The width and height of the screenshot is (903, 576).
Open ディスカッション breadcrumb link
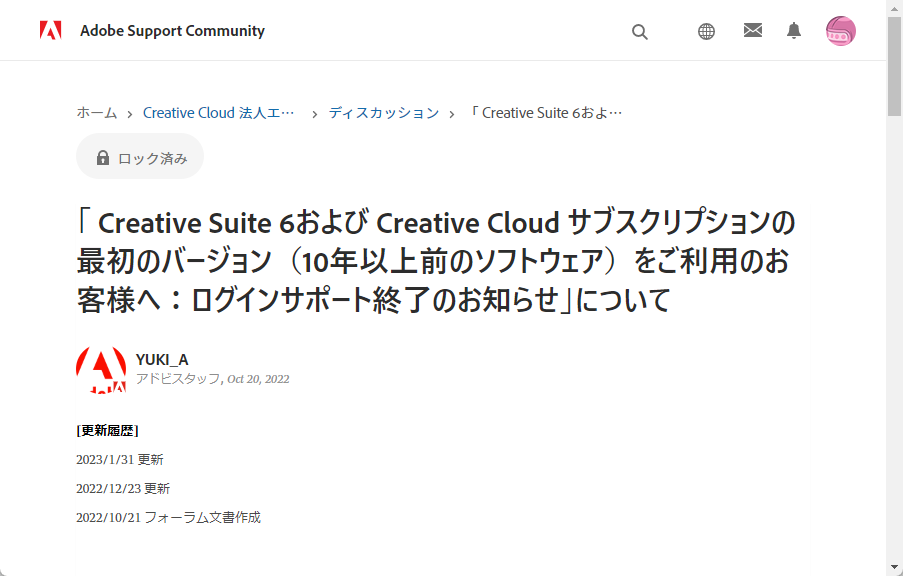tap(384, 113)
